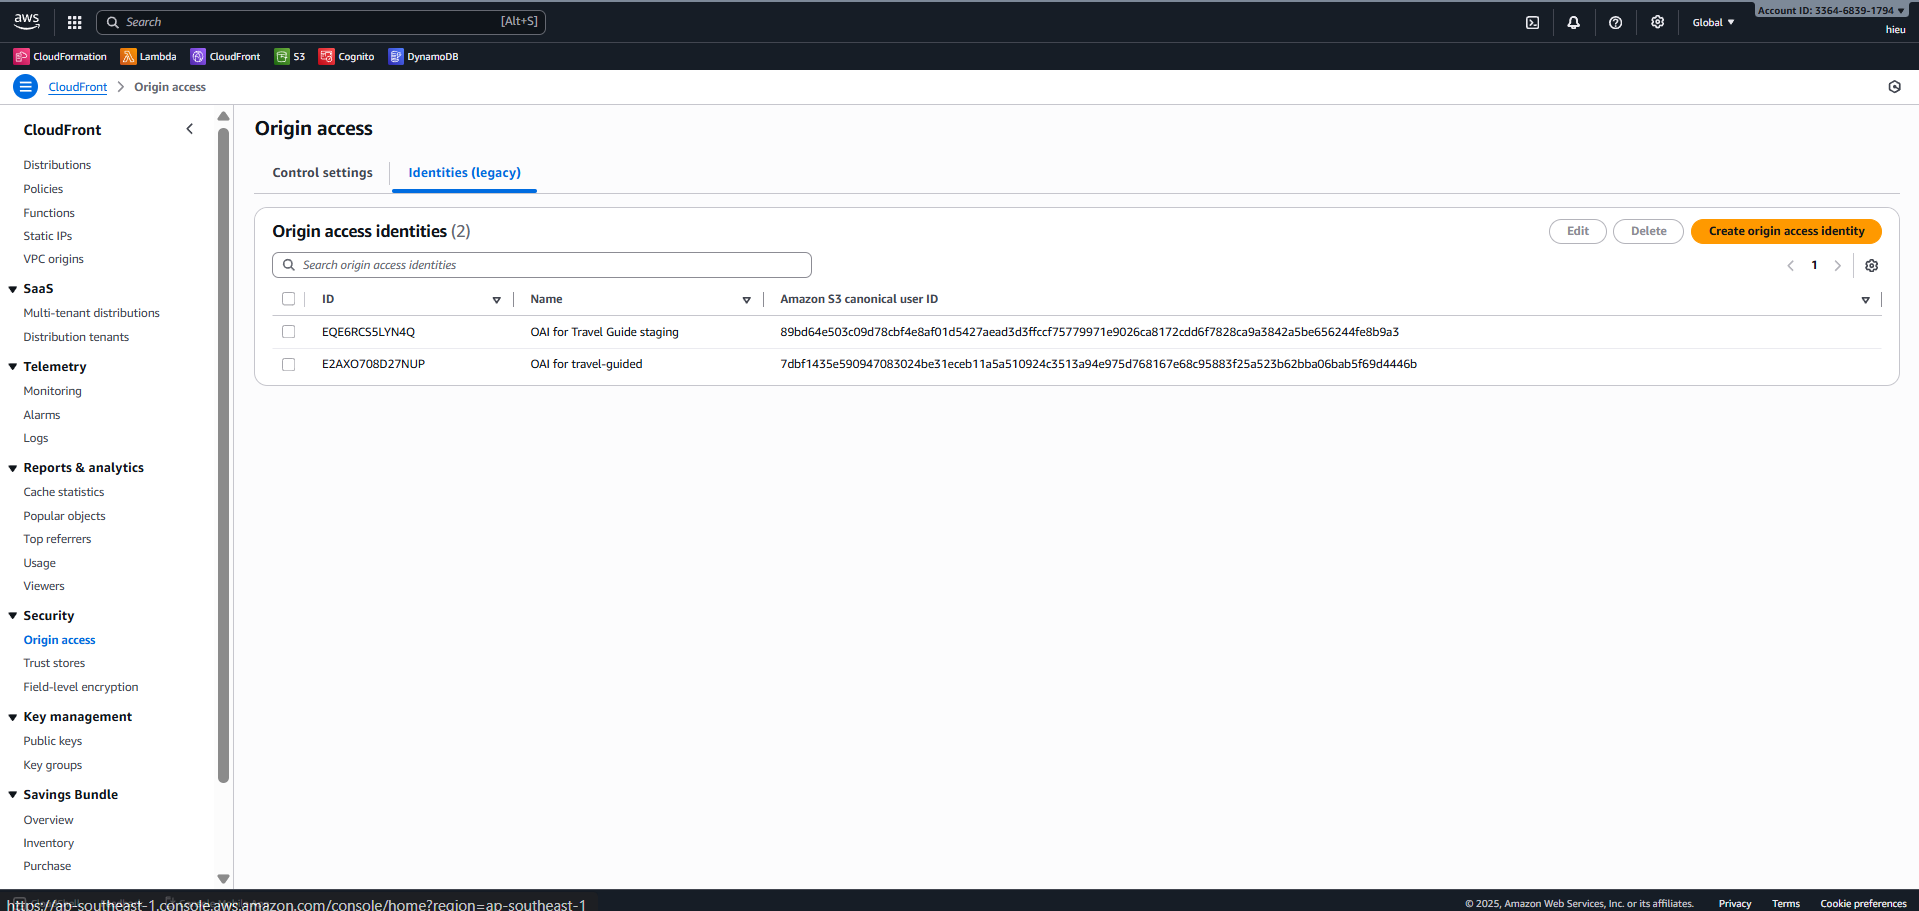Collapse the Telemetry sidebar section
Viewport: 1919px width, 911px height.
[12, 366]
